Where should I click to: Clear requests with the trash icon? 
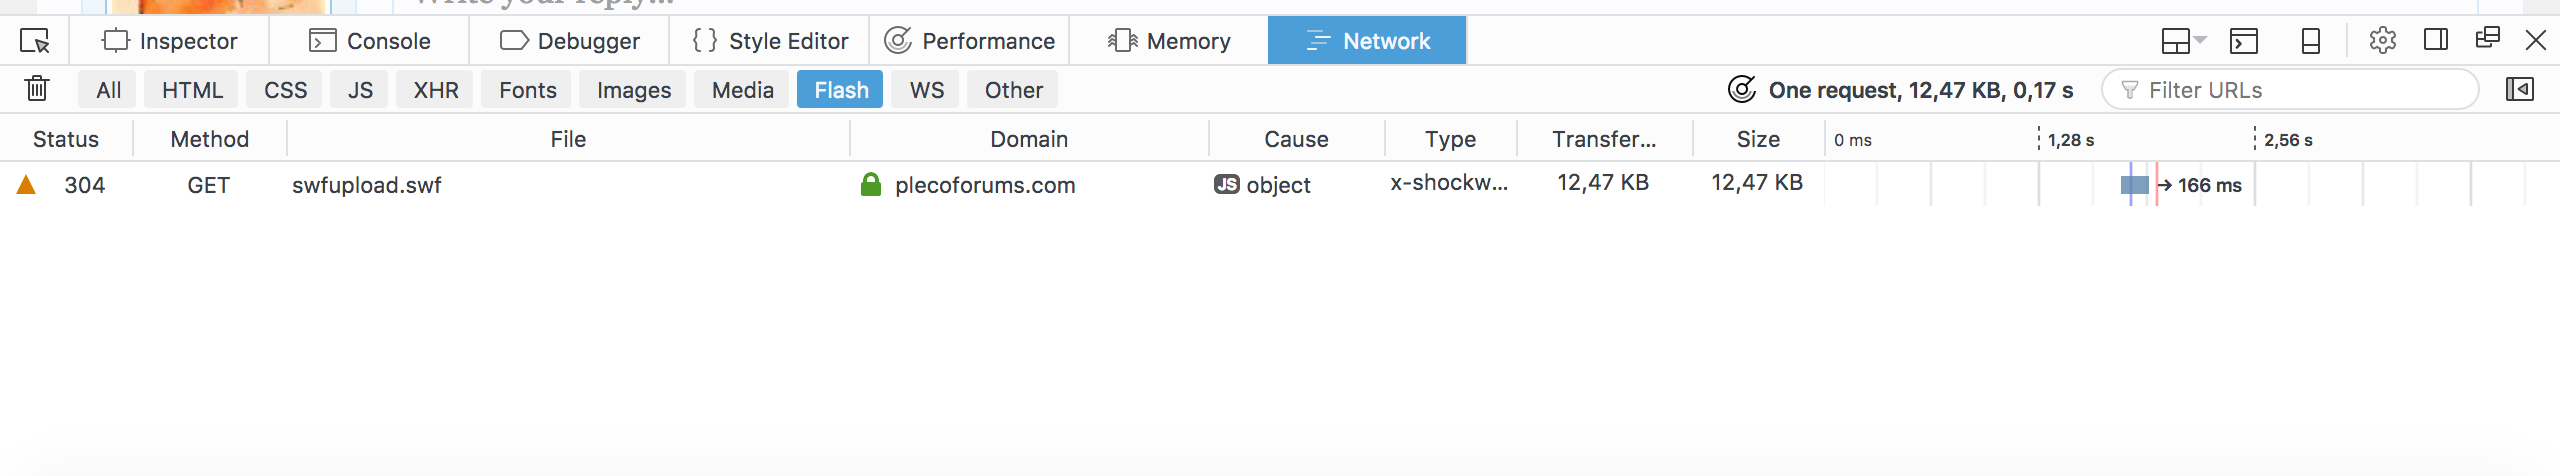37,89
